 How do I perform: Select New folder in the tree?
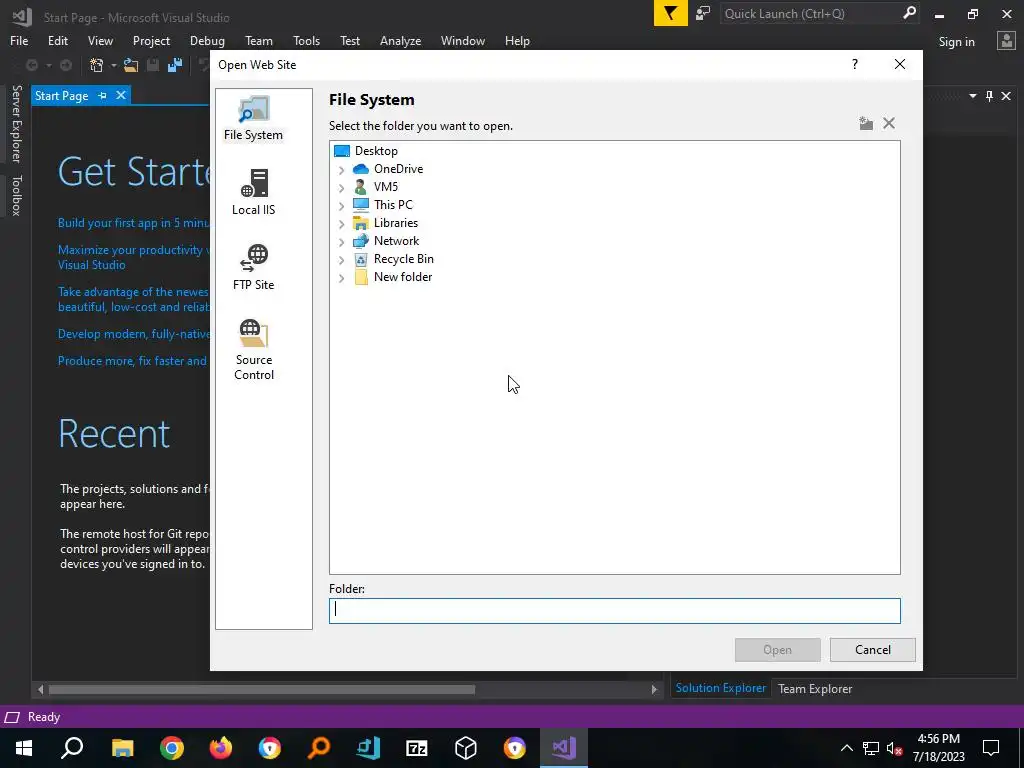point(392,277)
